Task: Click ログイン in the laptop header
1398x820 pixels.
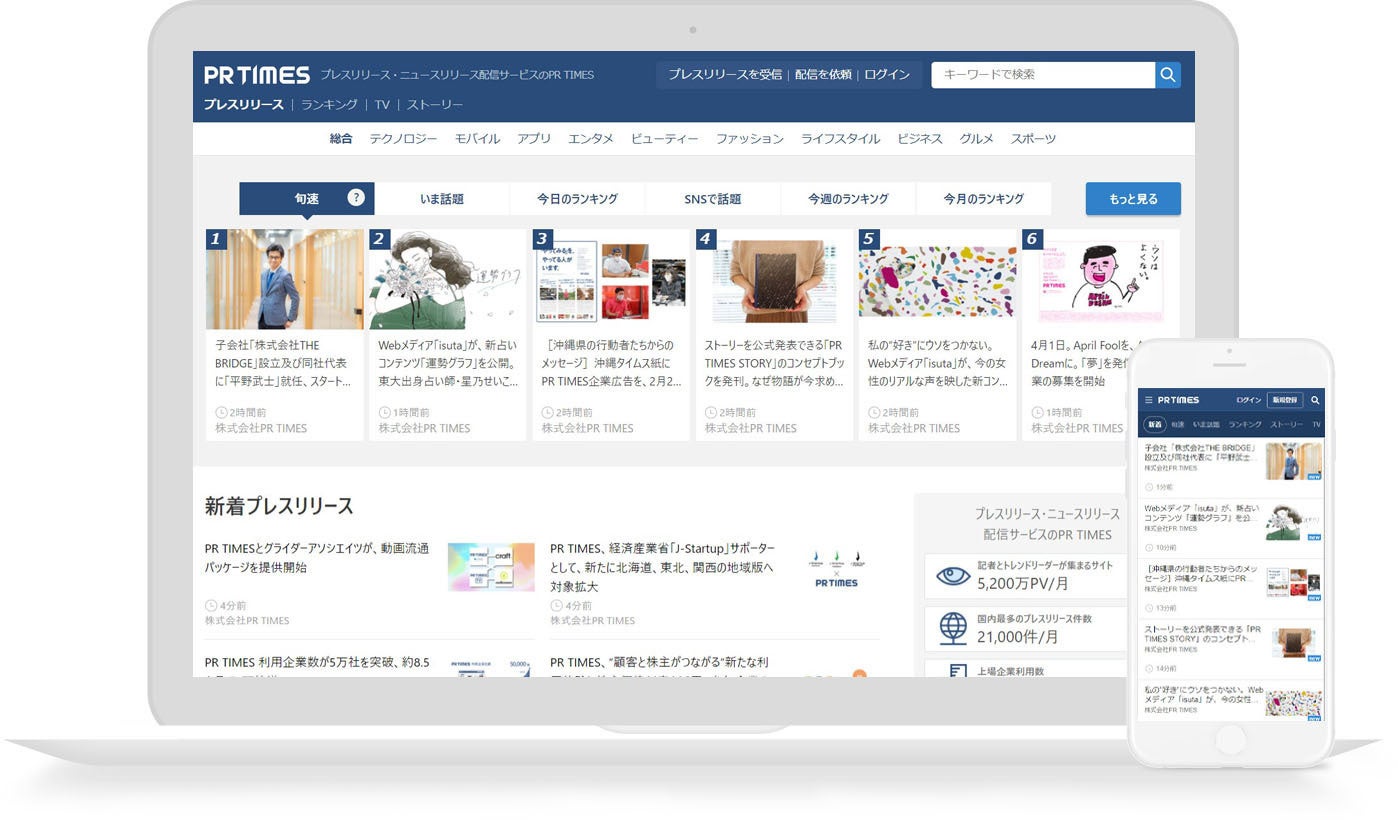Action: (887, 75)
